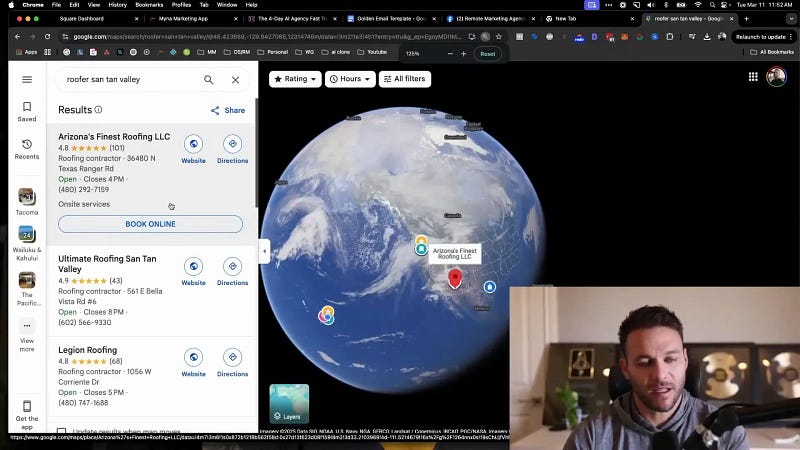Screen dimensions: 800x450
Task: Switch to the Square Dashboard tab
Action: (x=82, y=18)
